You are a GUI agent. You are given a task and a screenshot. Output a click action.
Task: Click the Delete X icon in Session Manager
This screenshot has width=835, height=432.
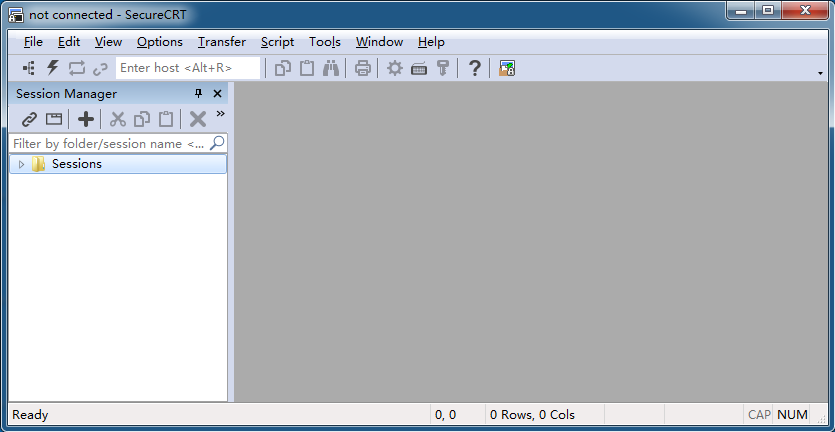(x=198, y=119)
